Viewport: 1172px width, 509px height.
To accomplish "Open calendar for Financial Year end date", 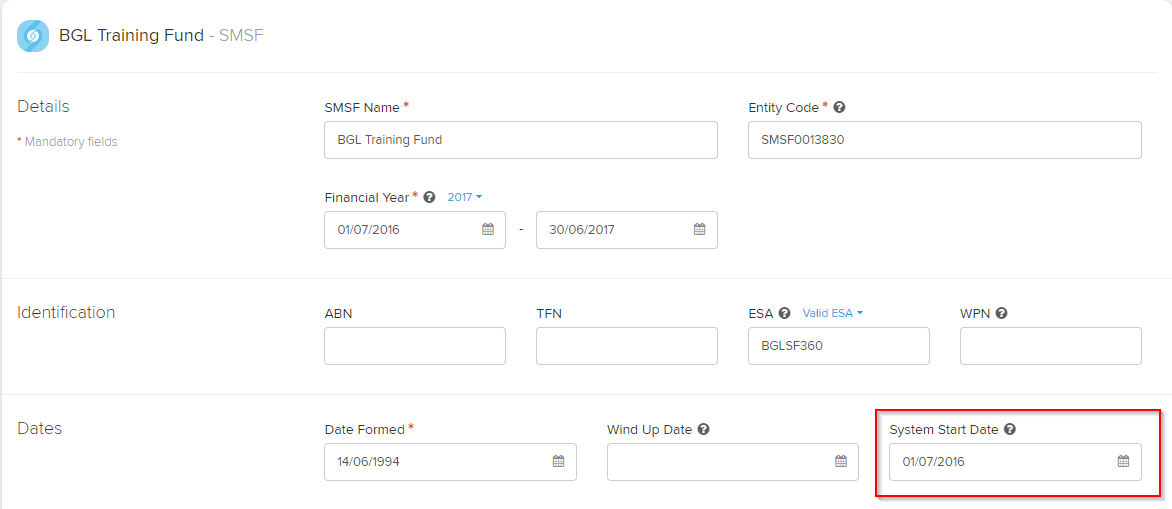I will point(700,229).
